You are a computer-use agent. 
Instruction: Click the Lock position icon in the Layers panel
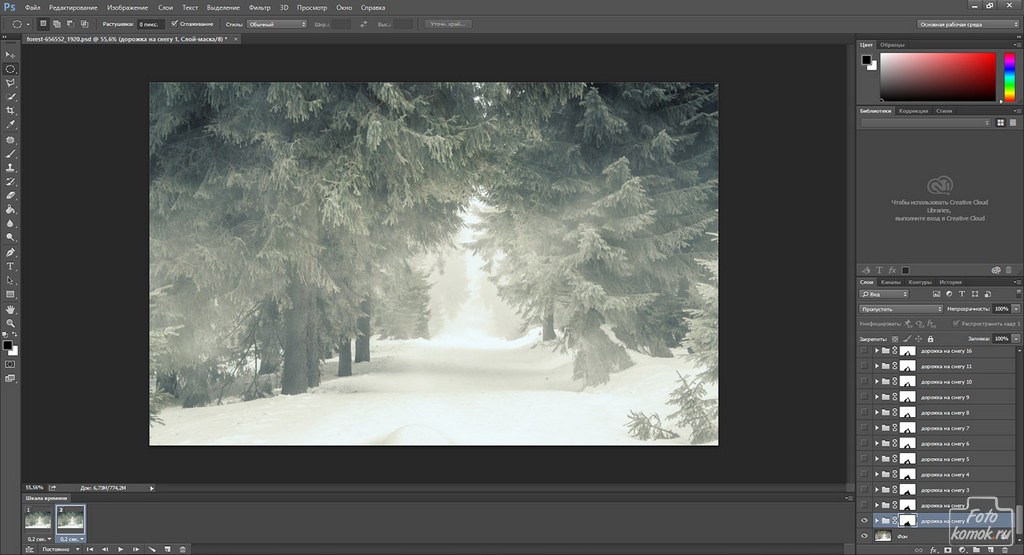pyautogui.click(x=919, y=339)
